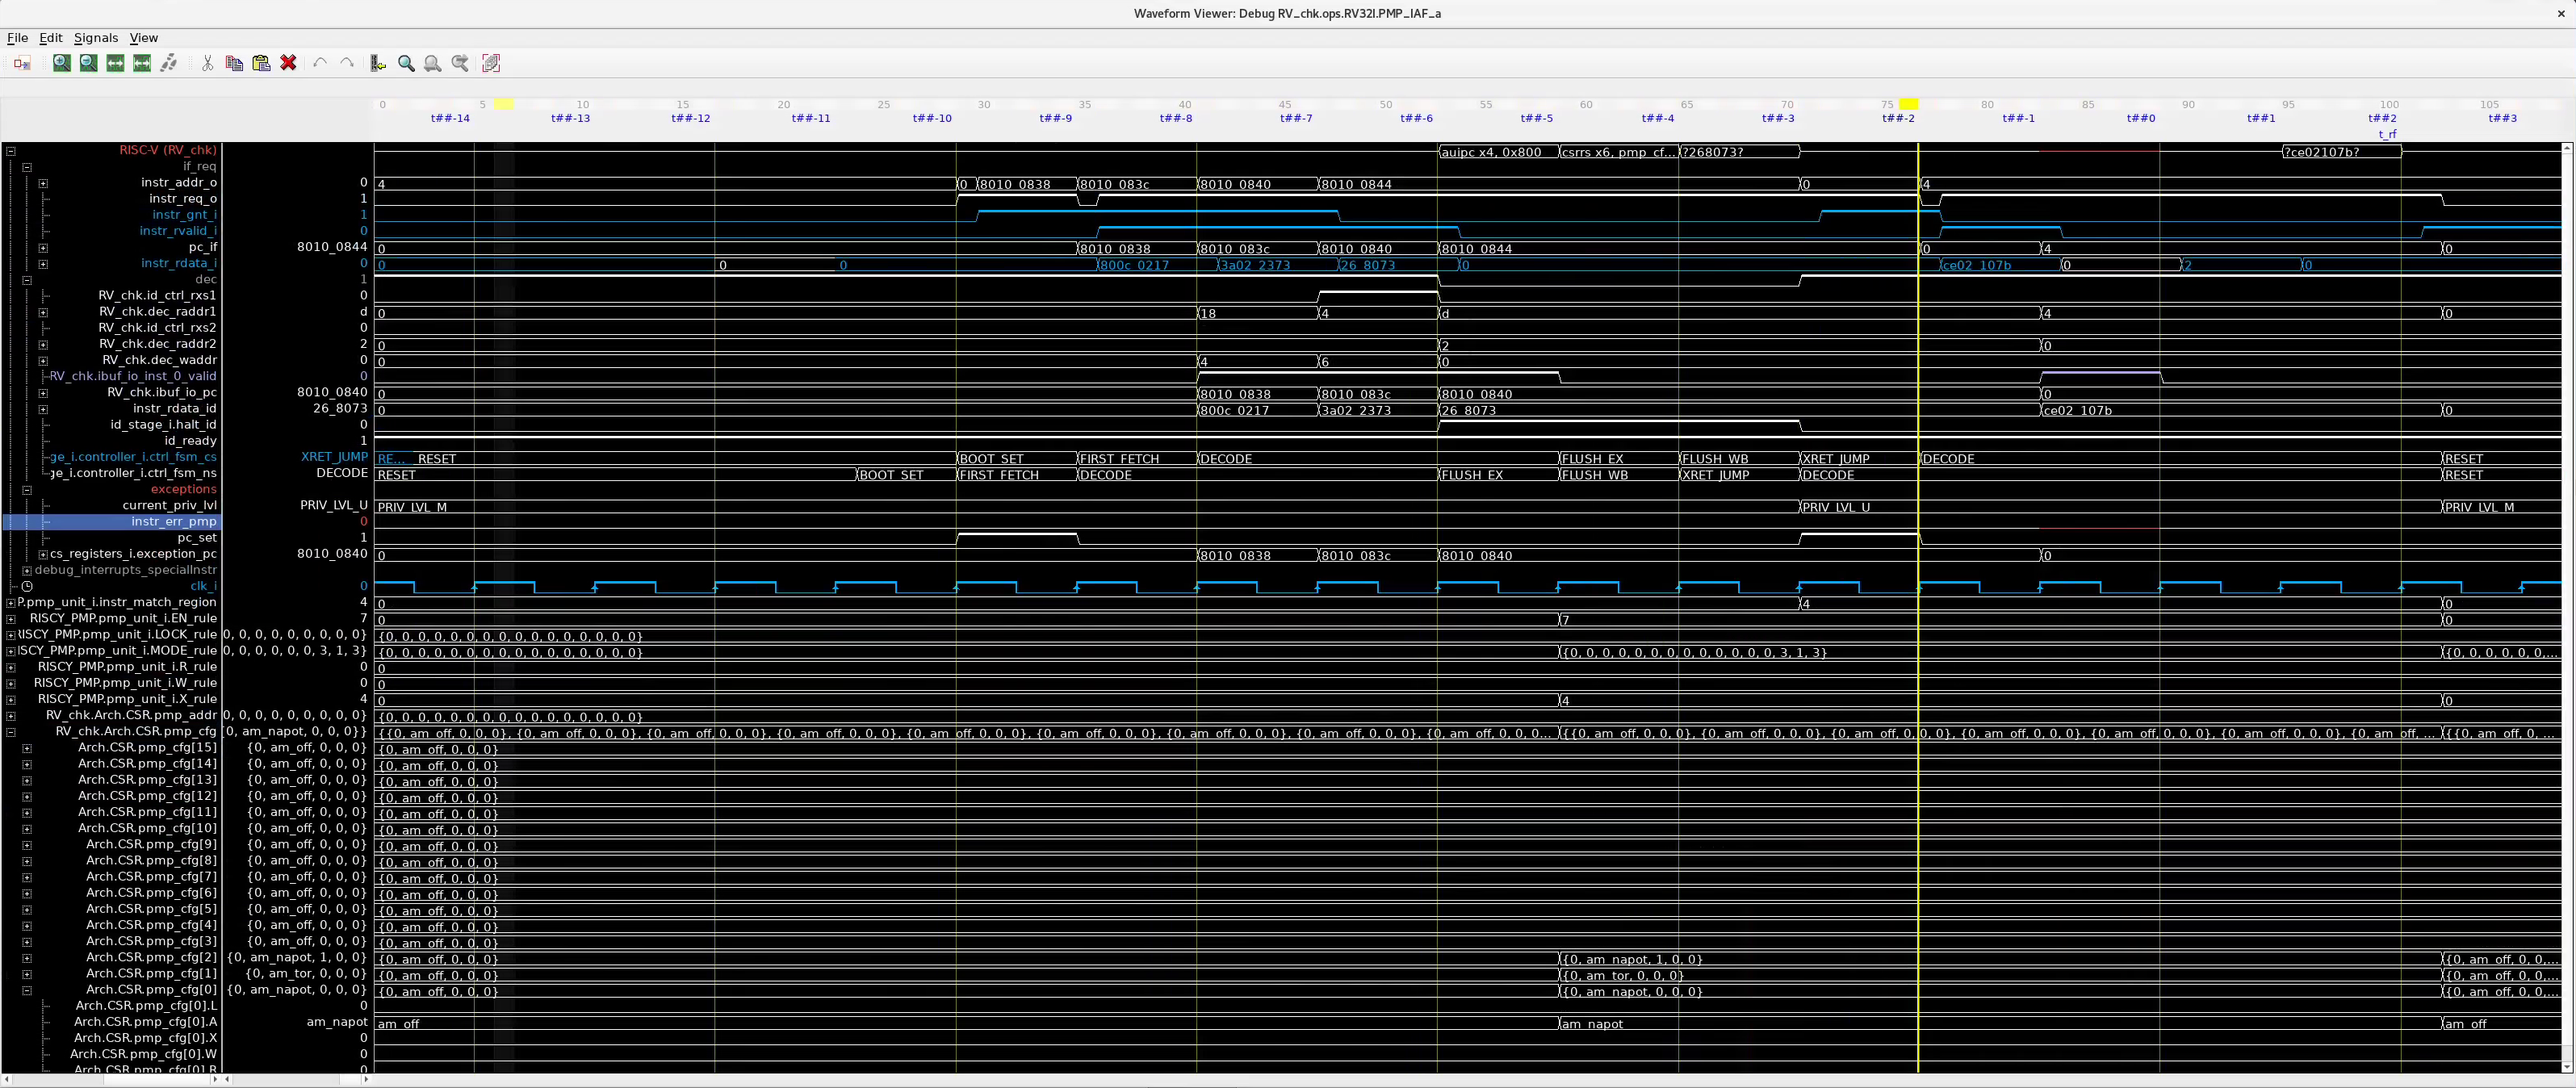Click the Zoom Fit waveform icon

115,63
